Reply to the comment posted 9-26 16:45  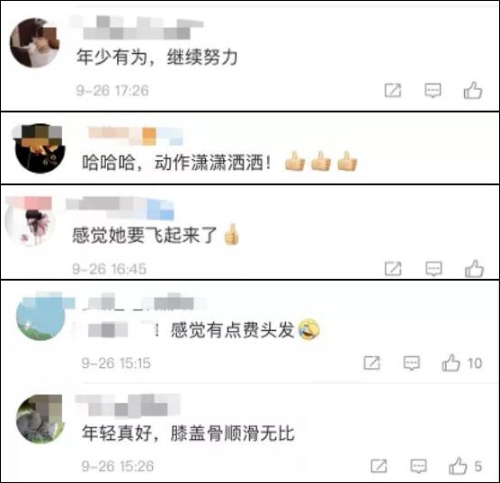coord(434,269)
